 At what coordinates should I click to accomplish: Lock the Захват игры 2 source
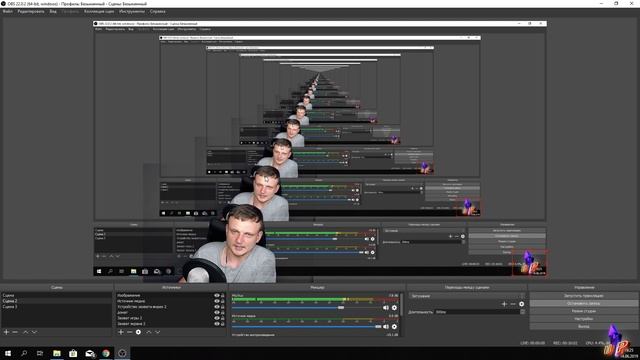223,318
